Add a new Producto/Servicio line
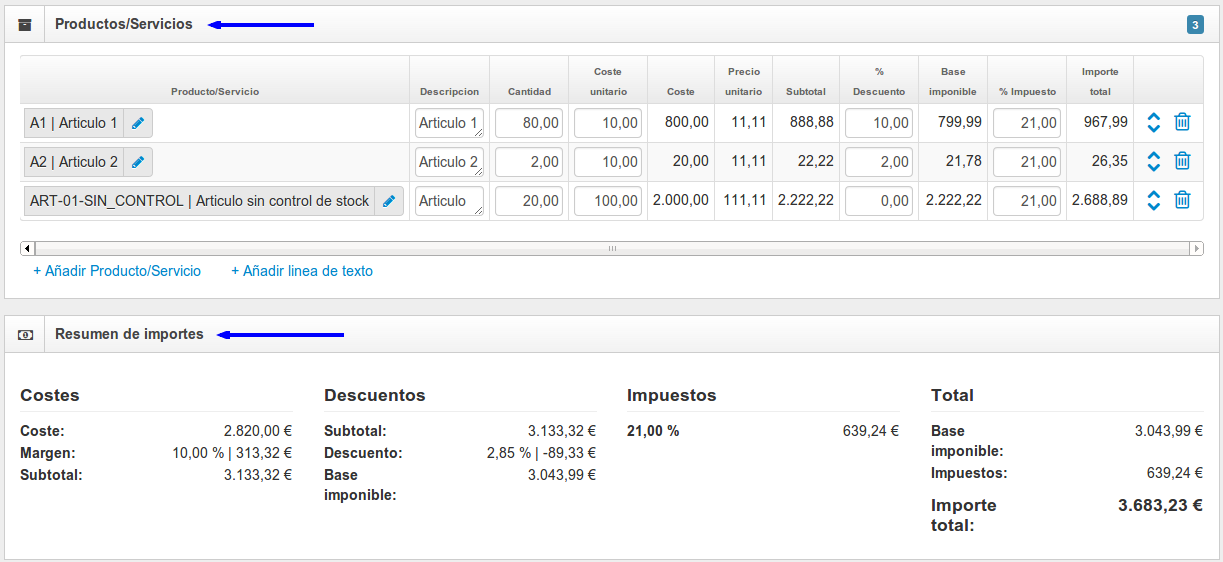This screenshot has width=1223, height=562. [117, 271]
